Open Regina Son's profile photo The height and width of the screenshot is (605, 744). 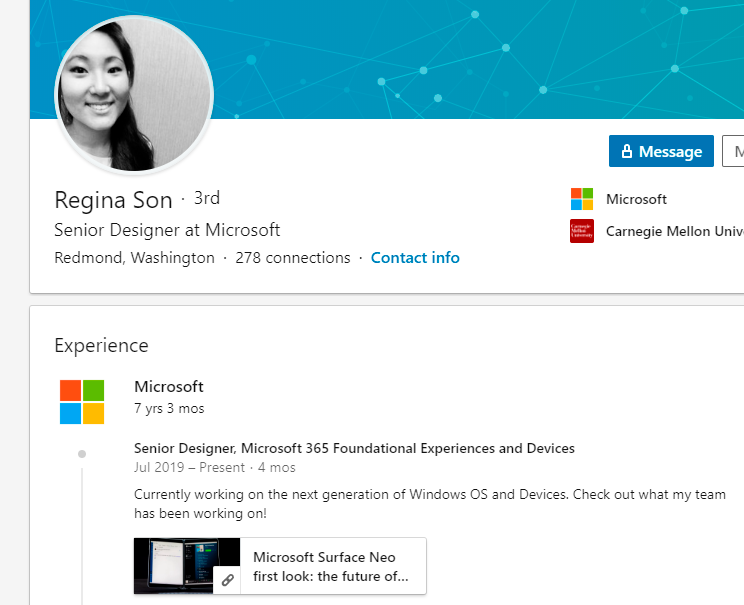click(x=134, y=95)
